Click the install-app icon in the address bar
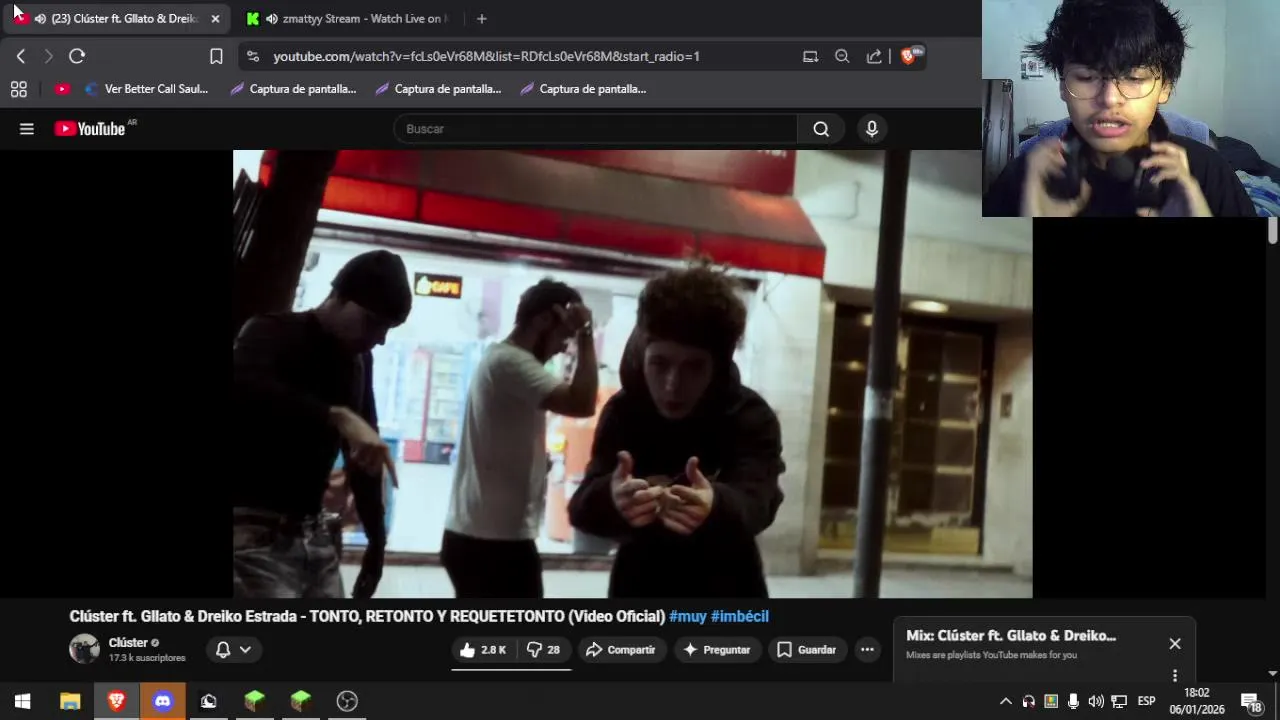 pyautogui.click(x=810, y=57)
